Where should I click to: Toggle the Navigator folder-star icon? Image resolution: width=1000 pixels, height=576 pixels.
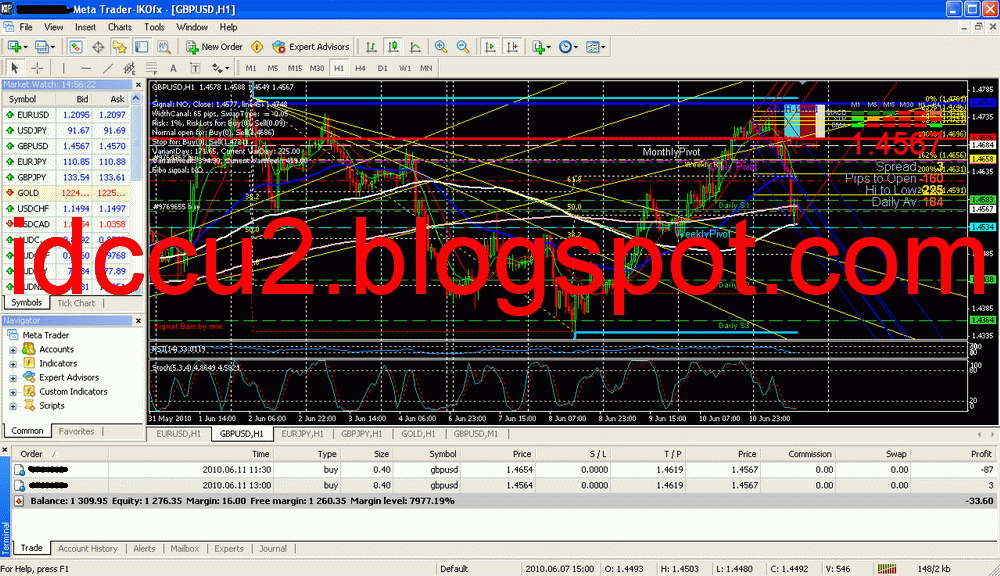click(x=119, y=47)
